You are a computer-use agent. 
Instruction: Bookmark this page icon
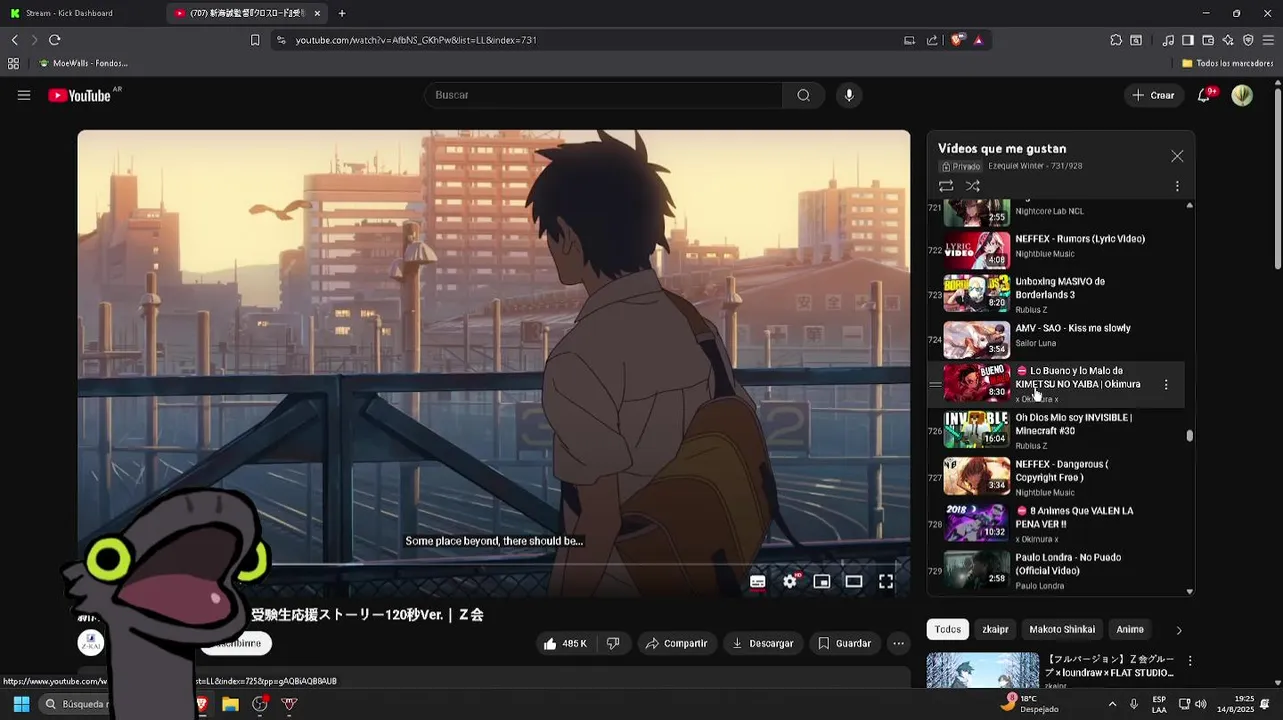click(x=255, y=40)
